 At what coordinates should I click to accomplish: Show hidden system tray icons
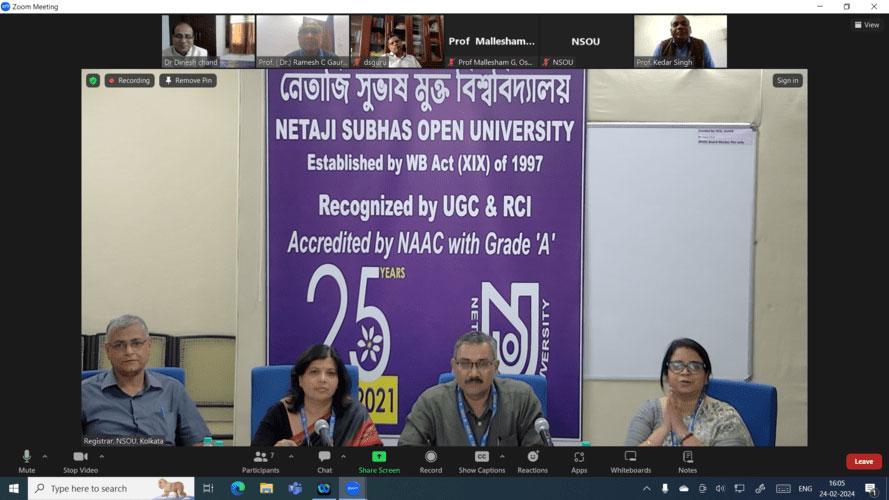coord(647,488)
